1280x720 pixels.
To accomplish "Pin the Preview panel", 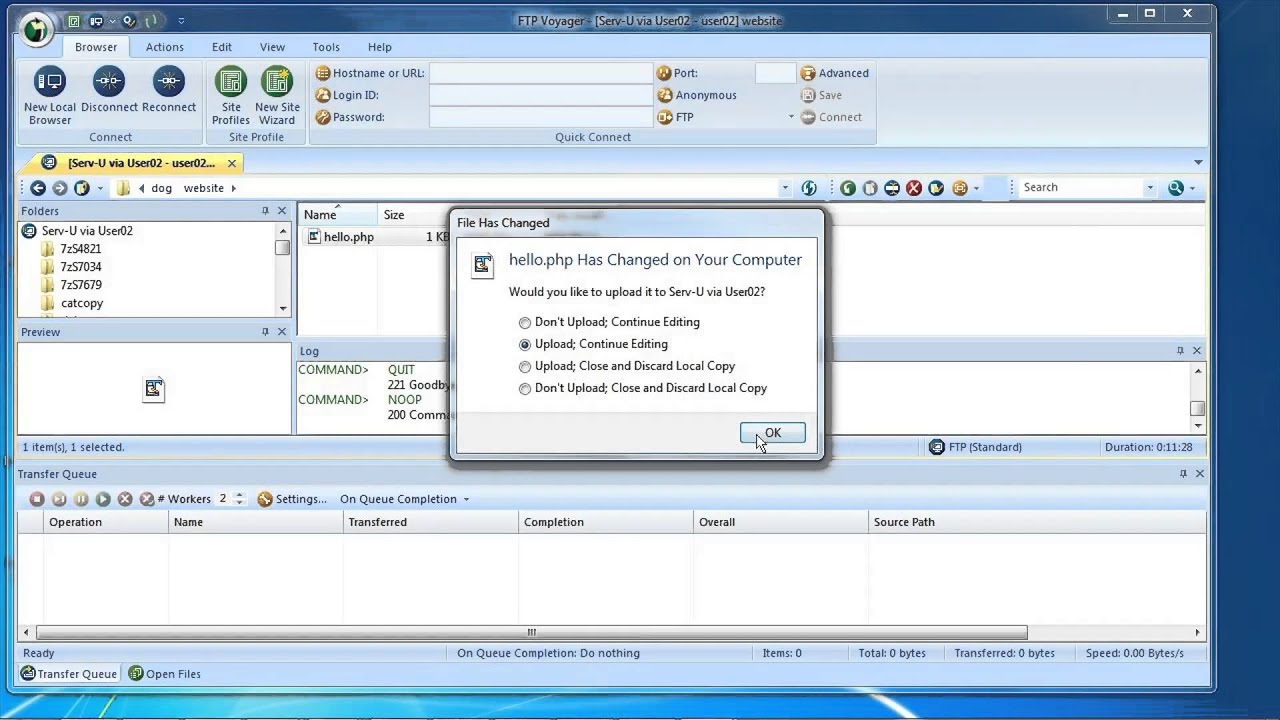I will 265,332.
